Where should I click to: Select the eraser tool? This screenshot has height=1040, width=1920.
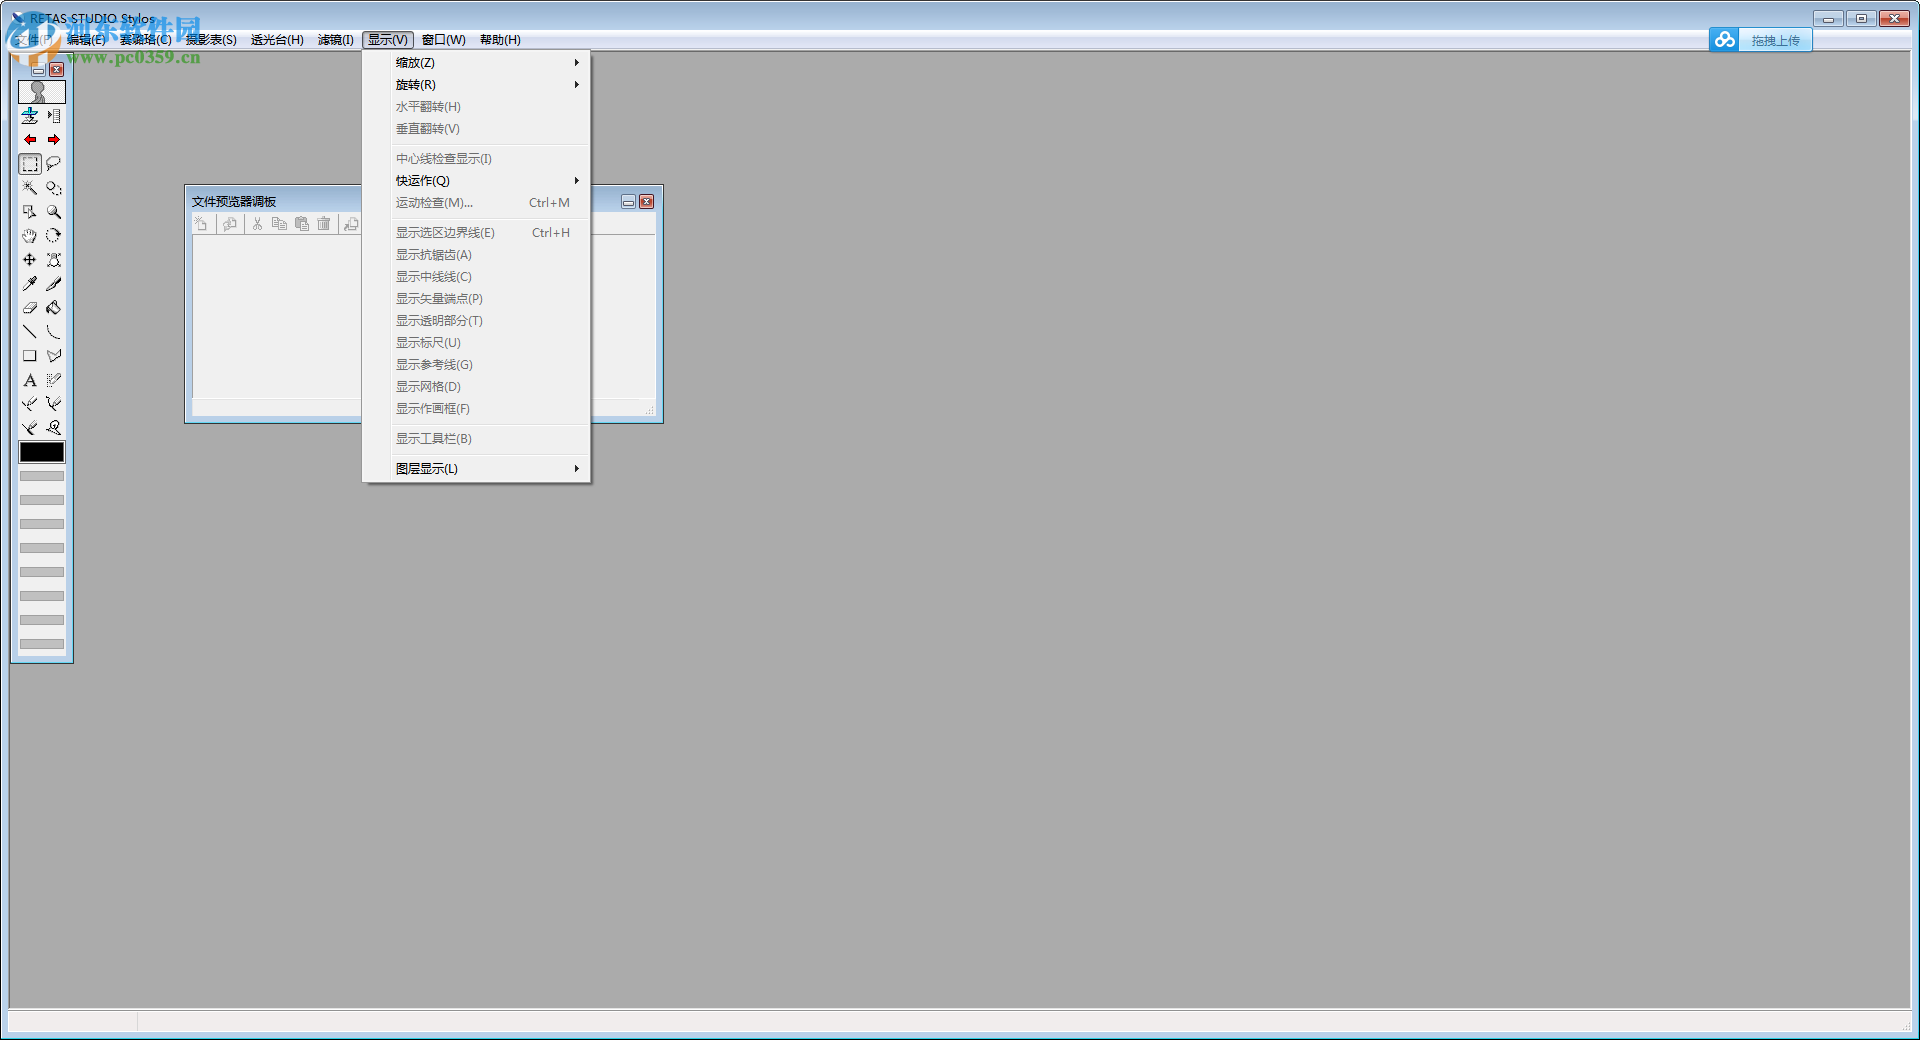30,308
